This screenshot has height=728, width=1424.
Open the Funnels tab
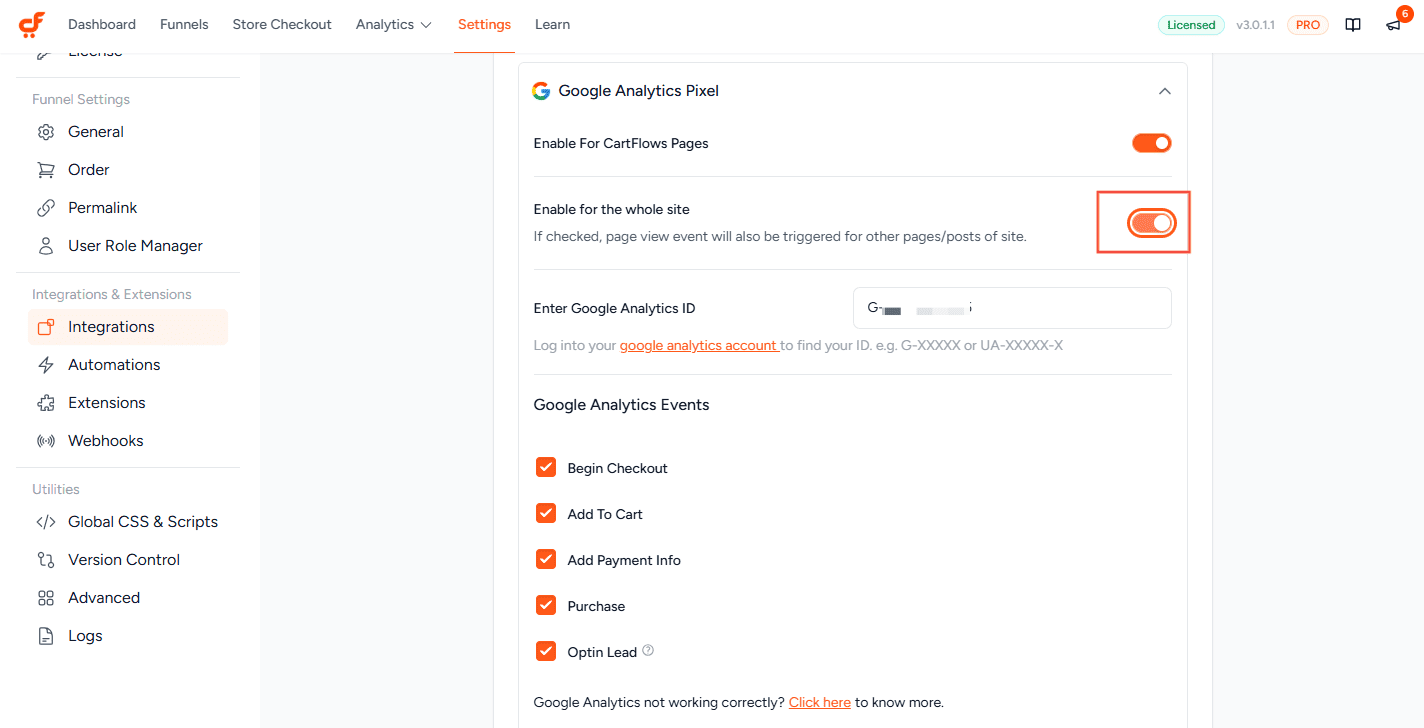click(184, 24)
